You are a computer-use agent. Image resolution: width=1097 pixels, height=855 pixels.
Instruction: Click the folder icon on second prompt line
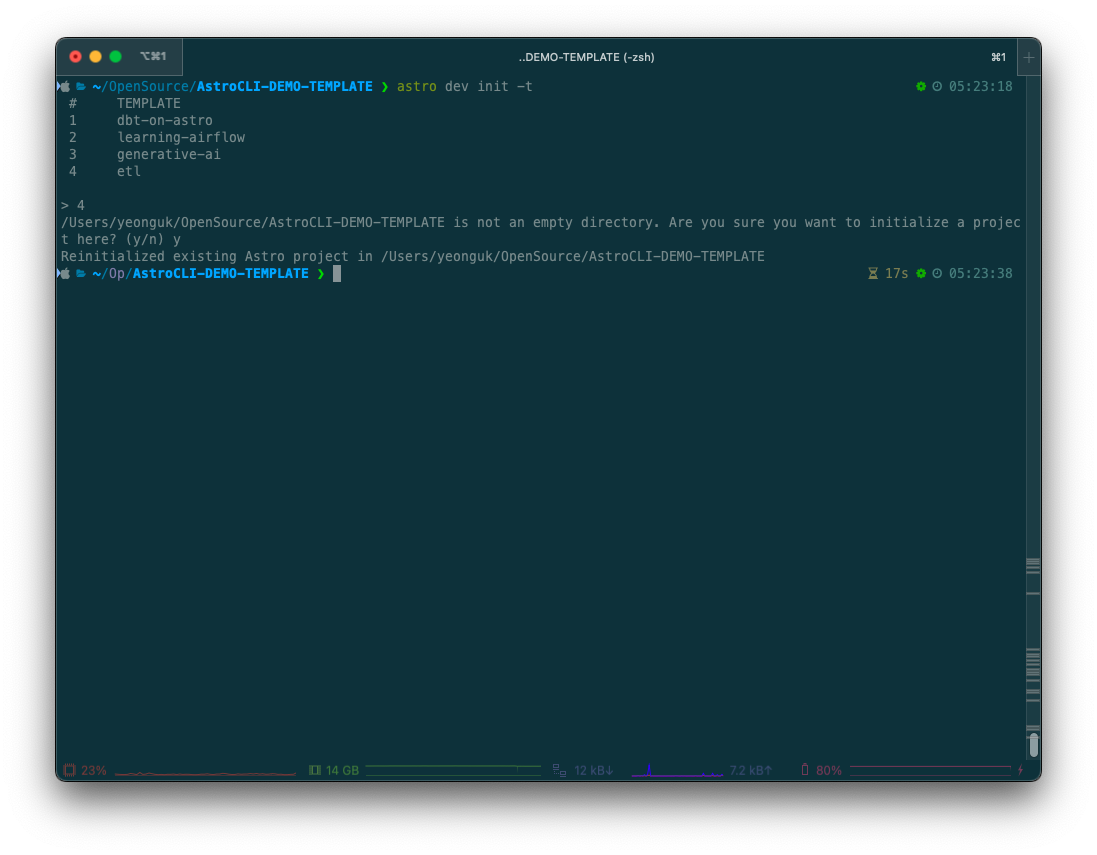click(80, 274)
